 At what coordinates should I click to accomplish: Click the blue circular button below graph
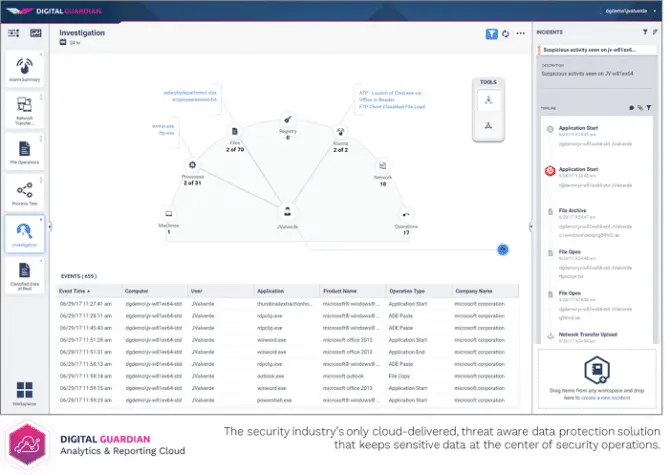pyautogui.click(x=503, y=249)
